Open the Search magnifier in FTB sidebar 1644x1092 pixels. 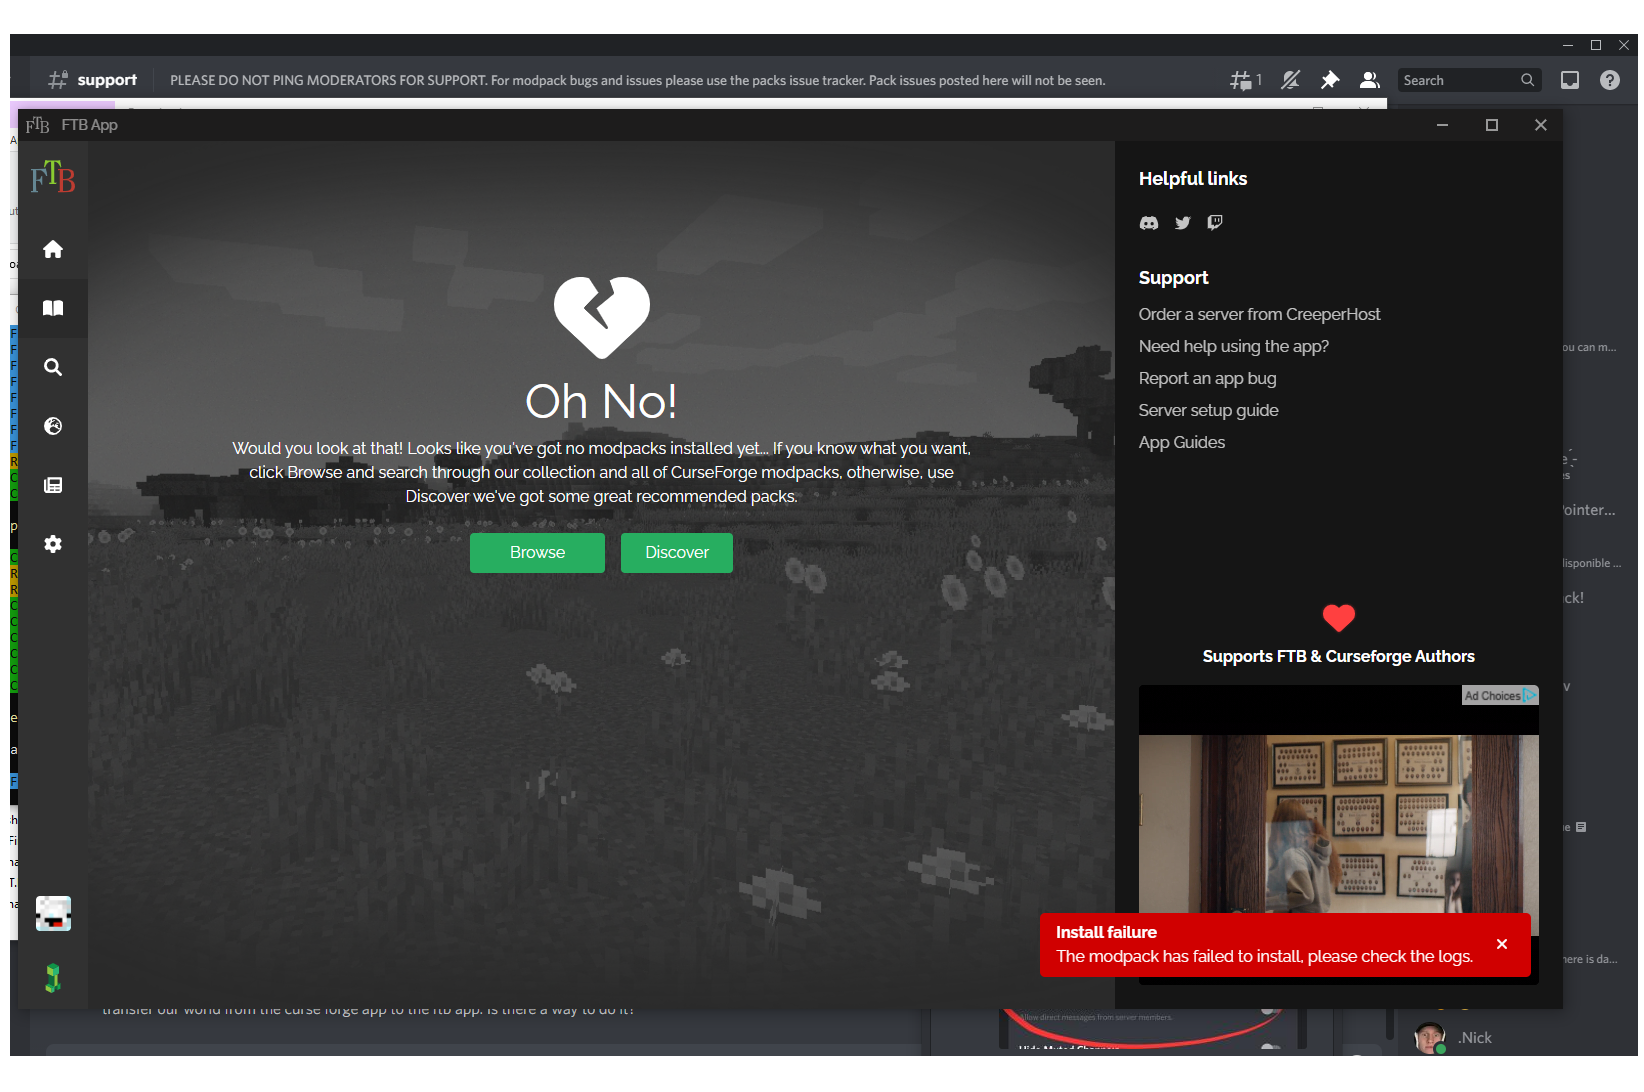(x=53, y=367)
